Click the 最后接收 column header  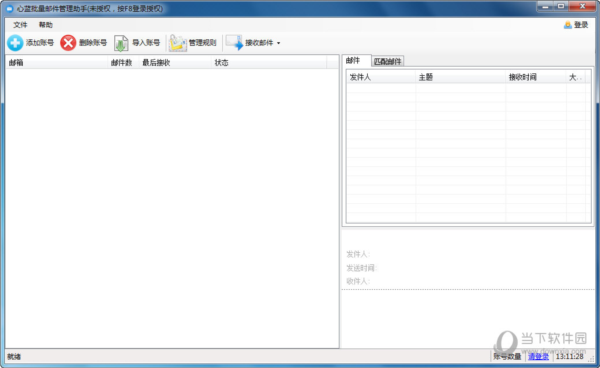click(175, 63)
